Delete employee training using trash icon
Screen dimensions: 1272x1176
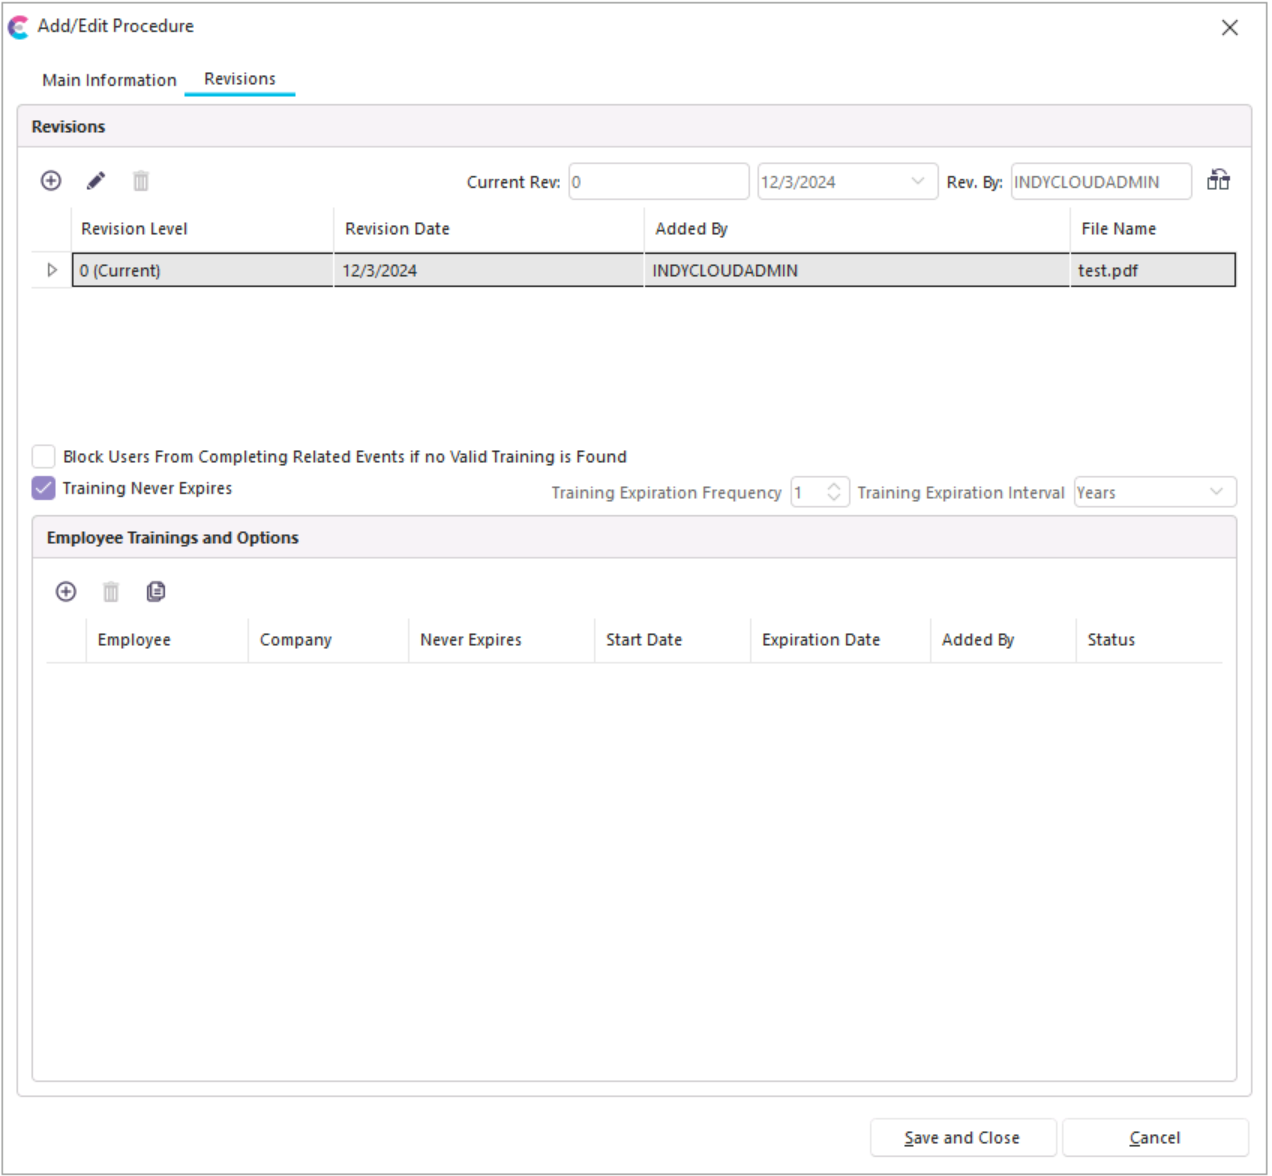pos(111,592)
